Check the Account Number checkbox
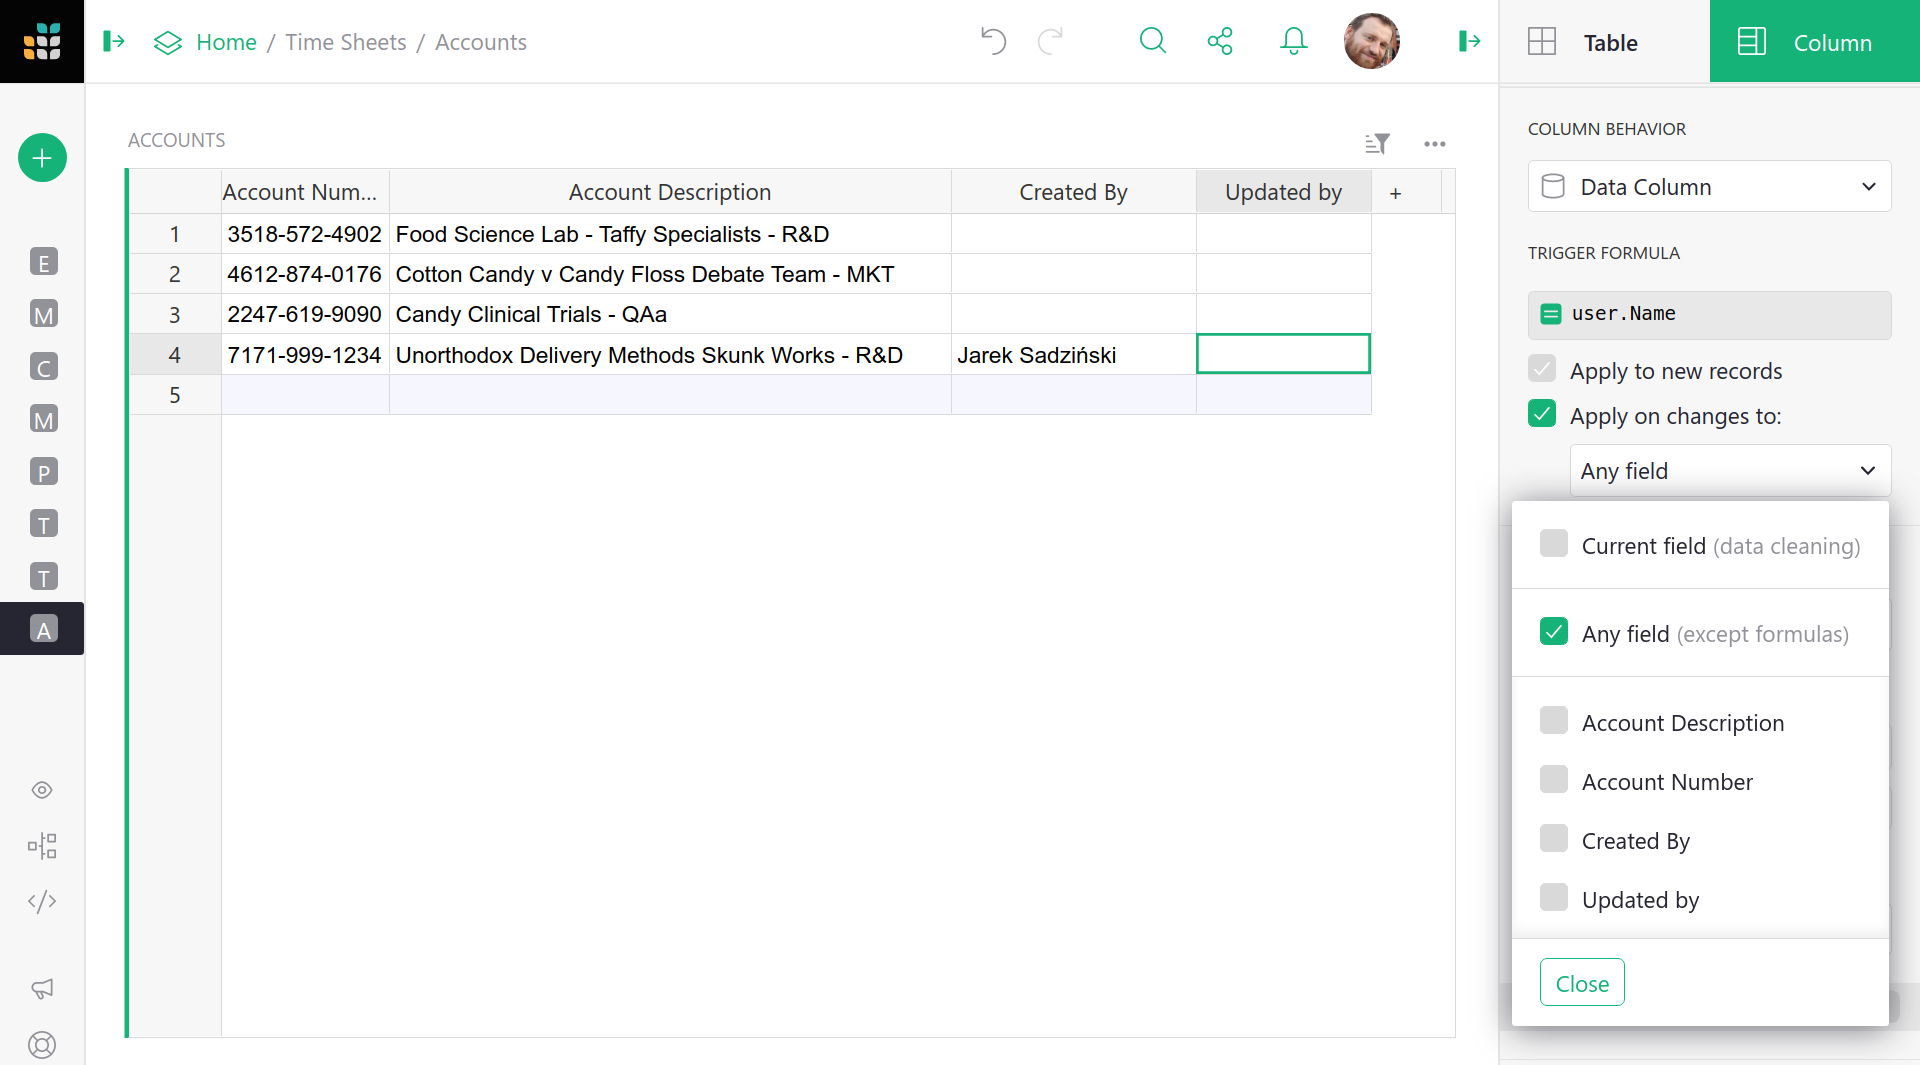1920x1065 pixels. click(1554, 780)
